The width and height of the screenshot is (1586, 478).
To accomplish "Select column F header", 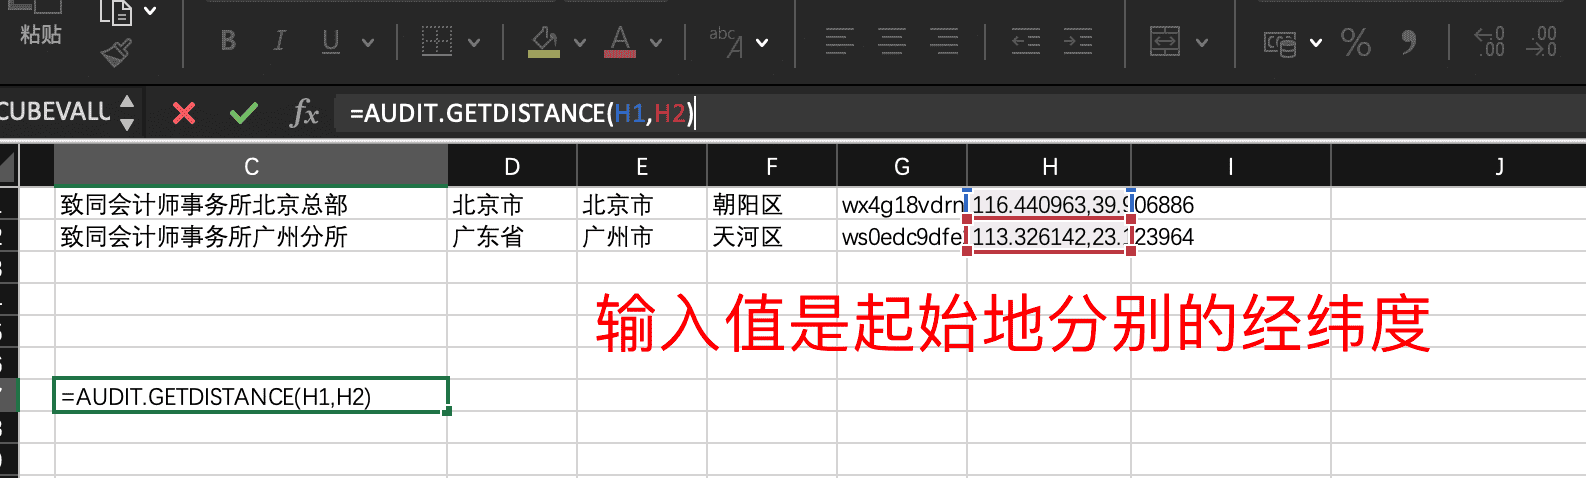I will (x=772, y=166).
